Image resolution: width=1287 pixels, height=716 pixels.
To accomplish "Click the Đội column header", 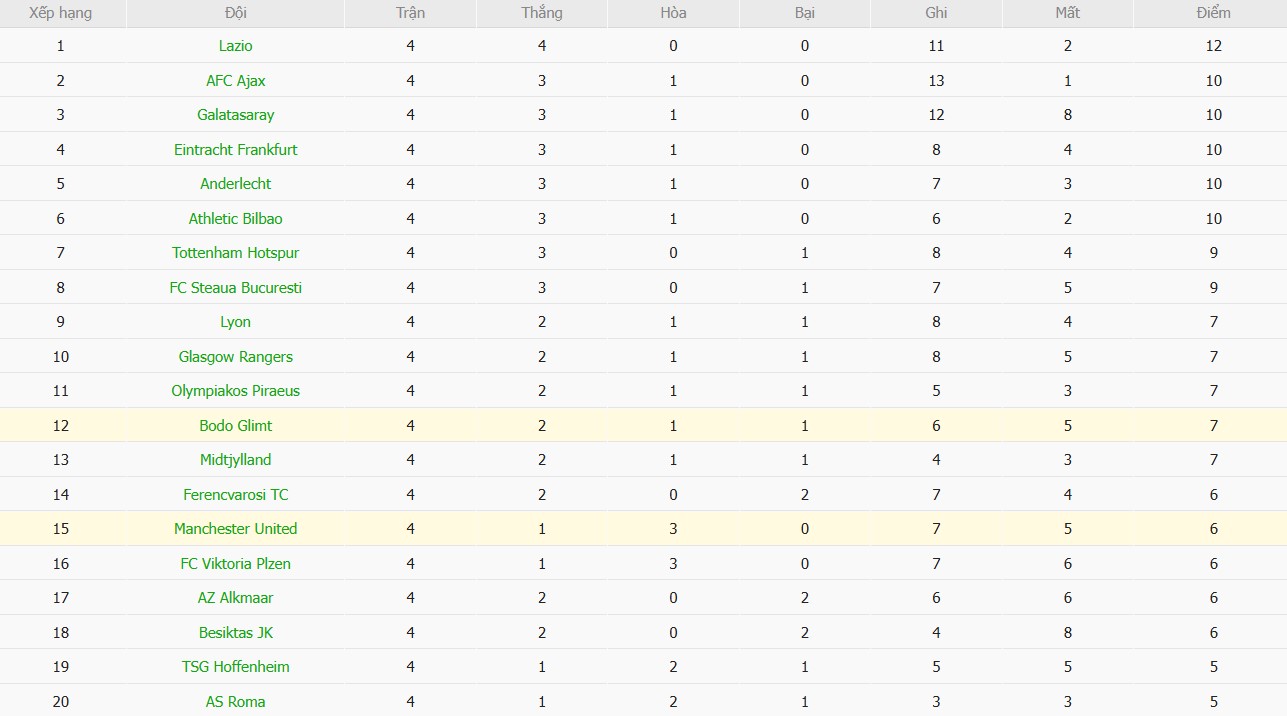I will (x=235, y=13).
